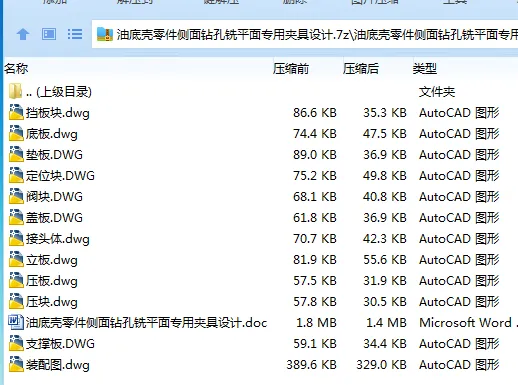Go up one directory with the arrow icon
518x385 pixels.
pyautogui.click(x=23, y=34)
